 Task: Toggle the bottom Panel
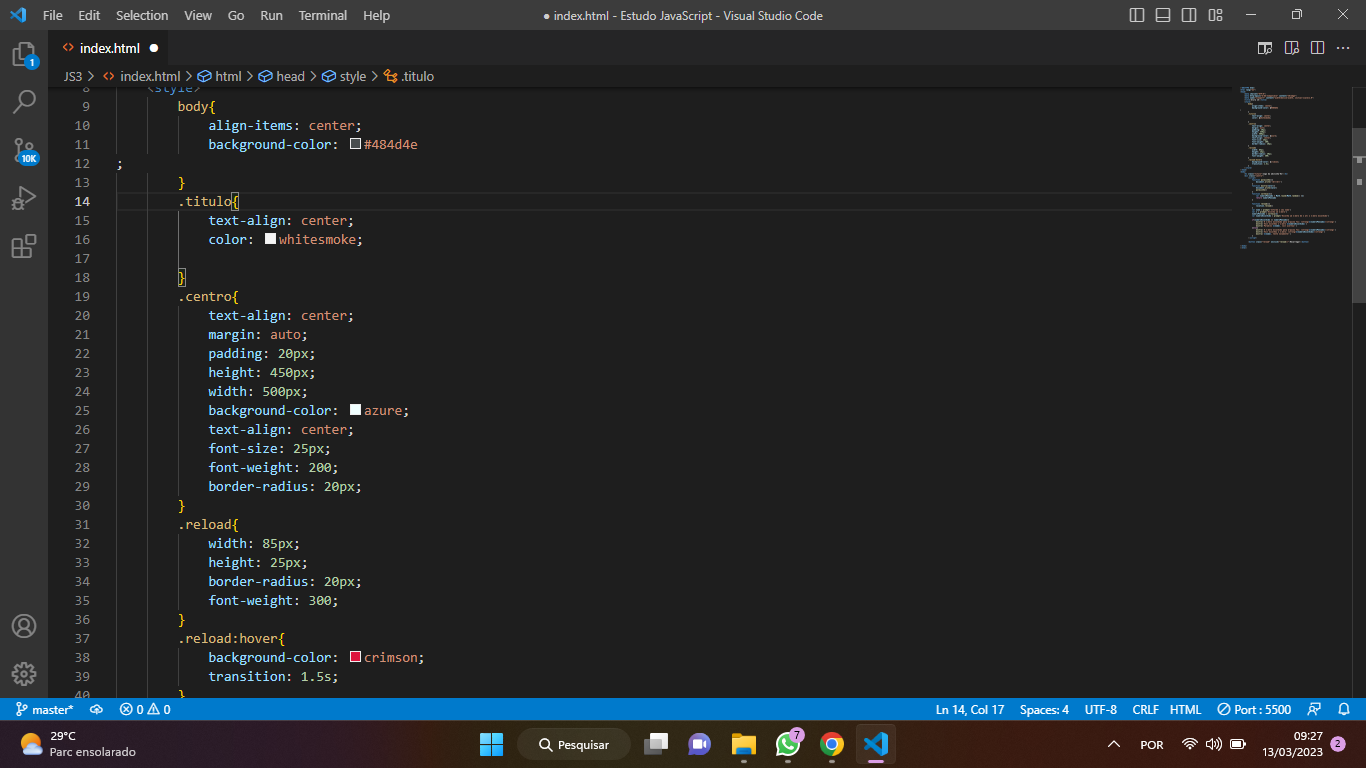pos(1163,15)
